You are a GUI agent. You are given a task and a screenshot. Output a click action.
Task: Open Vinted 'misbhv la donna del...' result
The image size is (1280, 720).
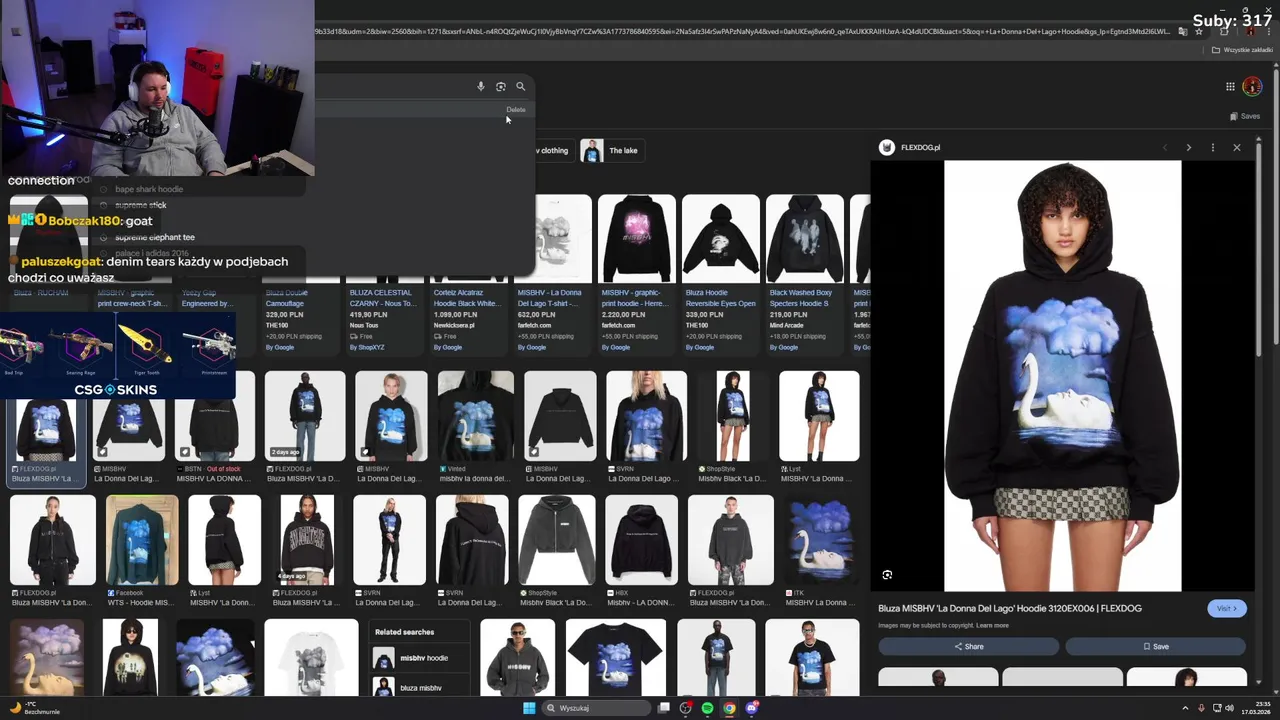coord(476,427)
